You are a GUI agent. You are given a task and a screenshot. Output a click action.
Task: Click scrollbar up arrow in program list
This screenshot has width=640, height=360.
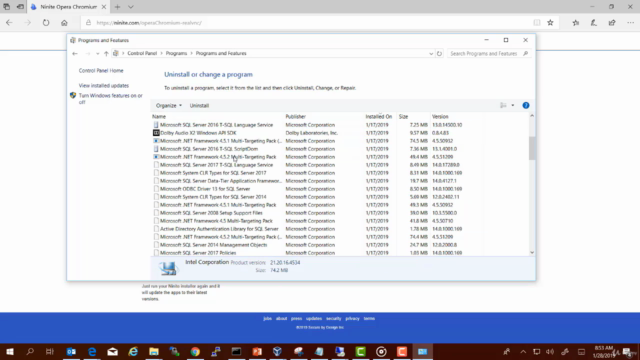[532, 116]
